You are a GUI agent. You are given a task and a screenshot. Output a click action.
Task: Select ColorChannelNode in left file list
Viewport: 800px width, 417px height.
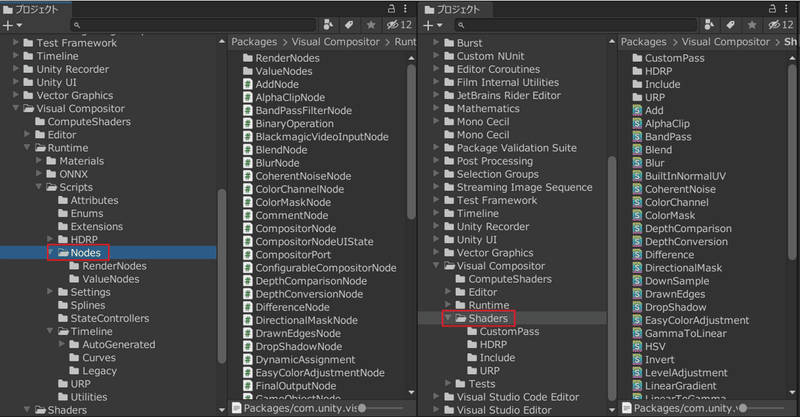point(293,189)
